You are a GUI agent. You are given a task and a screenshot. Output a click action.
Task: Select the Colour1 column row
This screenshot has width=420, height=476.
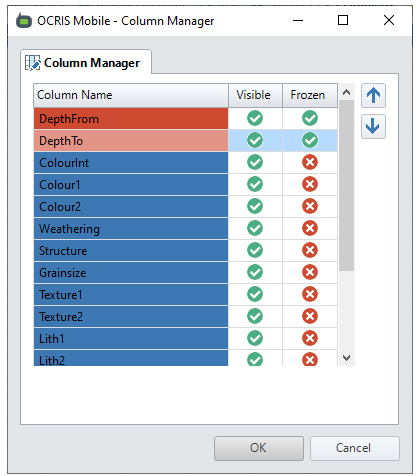(131, 185)
